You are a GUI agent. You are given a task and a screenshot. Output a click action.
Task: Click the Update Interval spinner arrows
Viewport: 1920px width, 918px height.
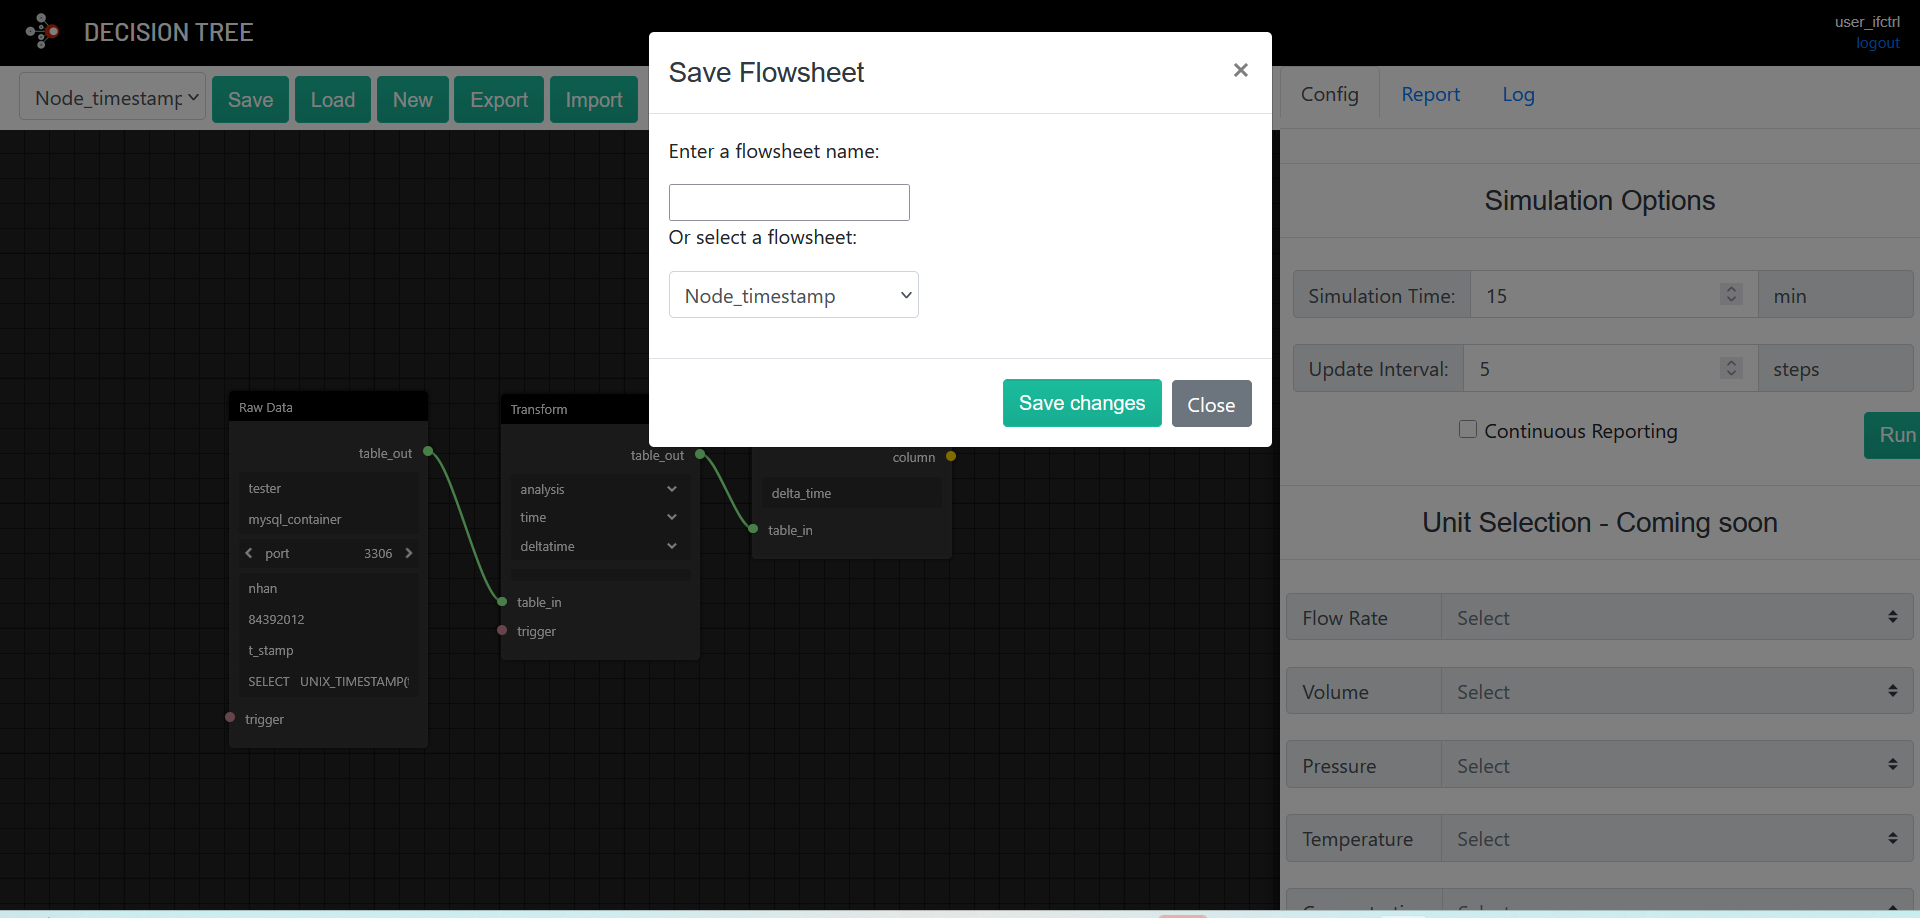tap(1731, 368)
